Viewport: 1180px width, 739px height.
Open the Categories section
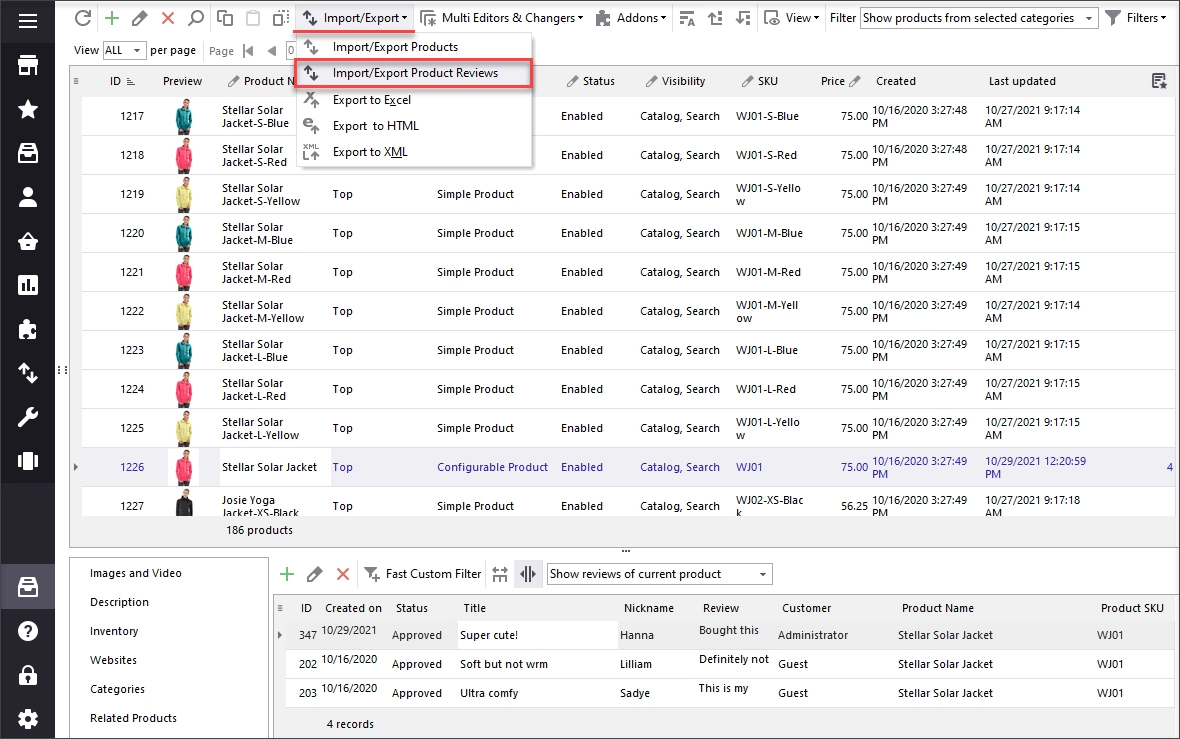(117, 689)
